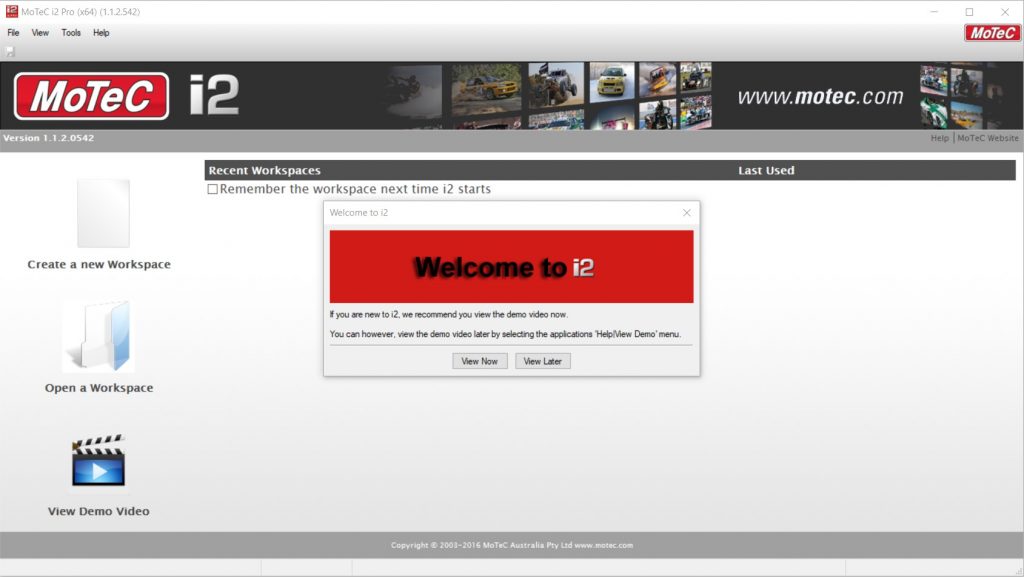1024x577 pixels.
Task: Click the rally car thumbnail in the banner
Action: (487, 89)
